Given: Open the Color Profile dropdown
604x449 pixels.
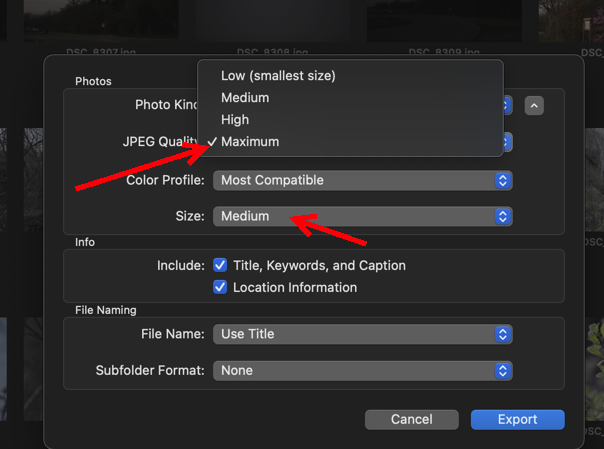Looking at the screenshot, I should click(x=362, y=181).
